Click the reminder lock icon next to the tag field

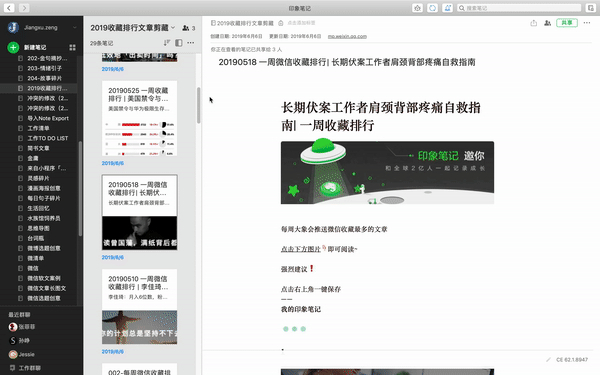tap(280, 23)
